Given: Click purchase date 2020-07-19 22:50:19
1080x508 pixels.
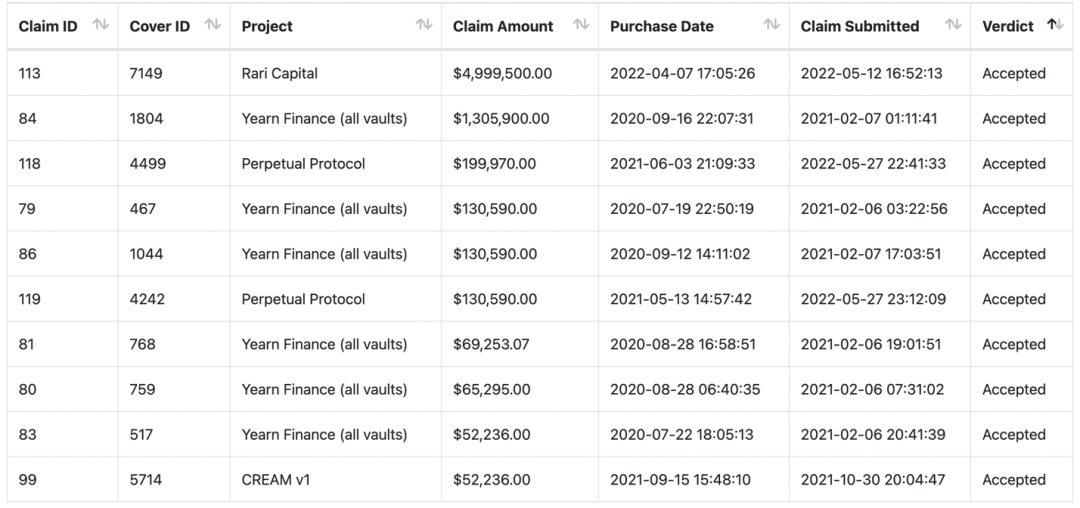Looking at the screenshot, I should [x=682, y=209].
